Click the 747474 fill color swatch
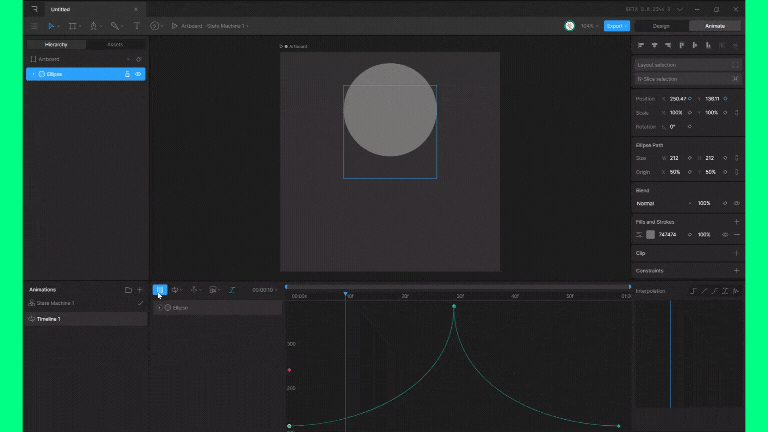Screen dimensions: 768x432 650,234
